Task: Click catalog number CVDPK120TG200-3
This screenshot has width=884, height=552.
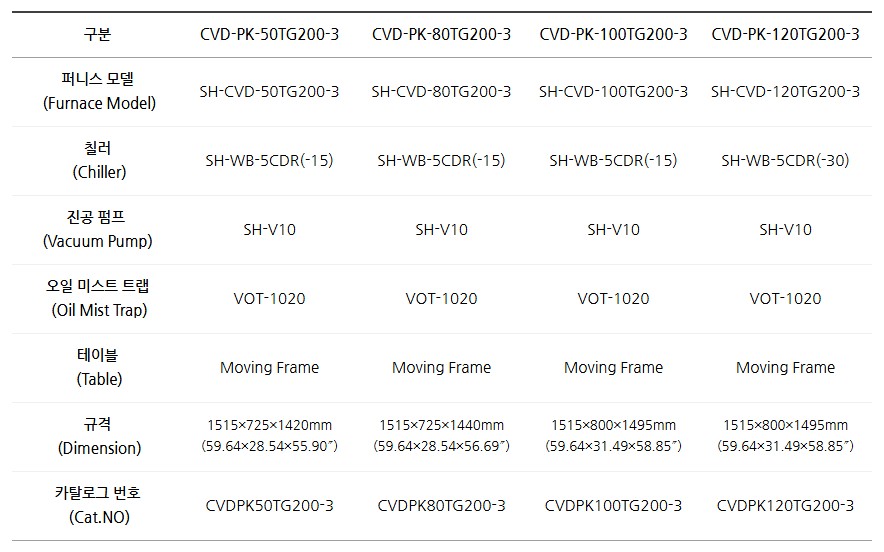Action: pyautogui.click(x=785, y=505)
